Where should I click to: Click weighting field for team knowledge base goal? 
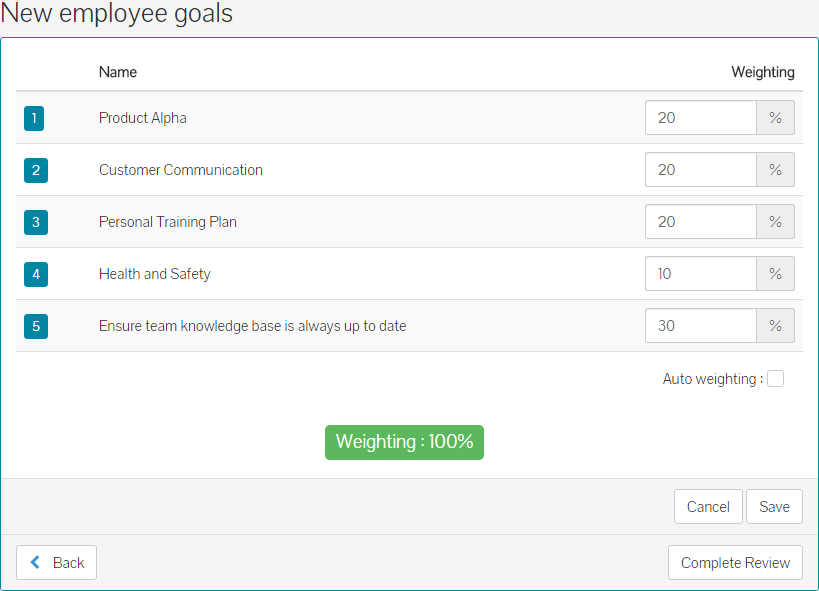700,326
